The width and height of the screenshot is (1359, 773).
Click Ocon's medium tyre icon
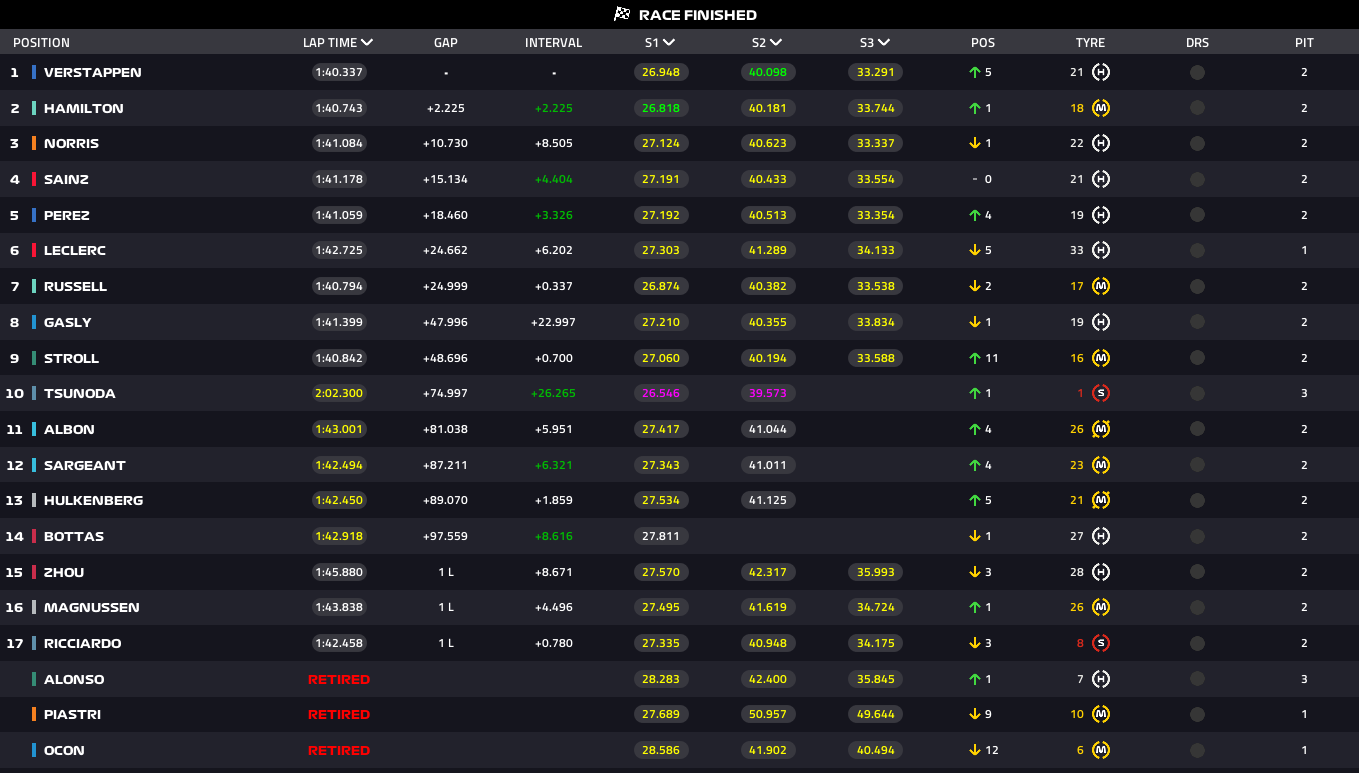coord(1101,750)
